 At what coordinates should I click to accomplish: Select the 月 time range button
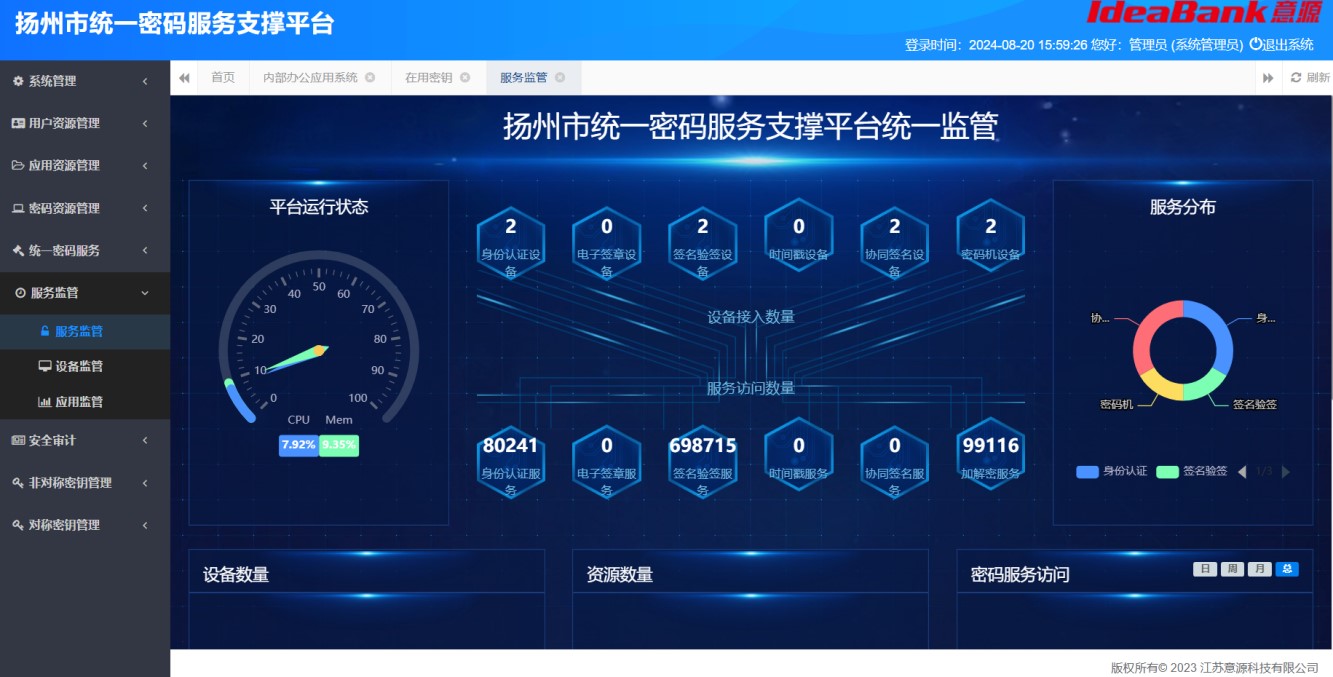tap(1259, 569)
